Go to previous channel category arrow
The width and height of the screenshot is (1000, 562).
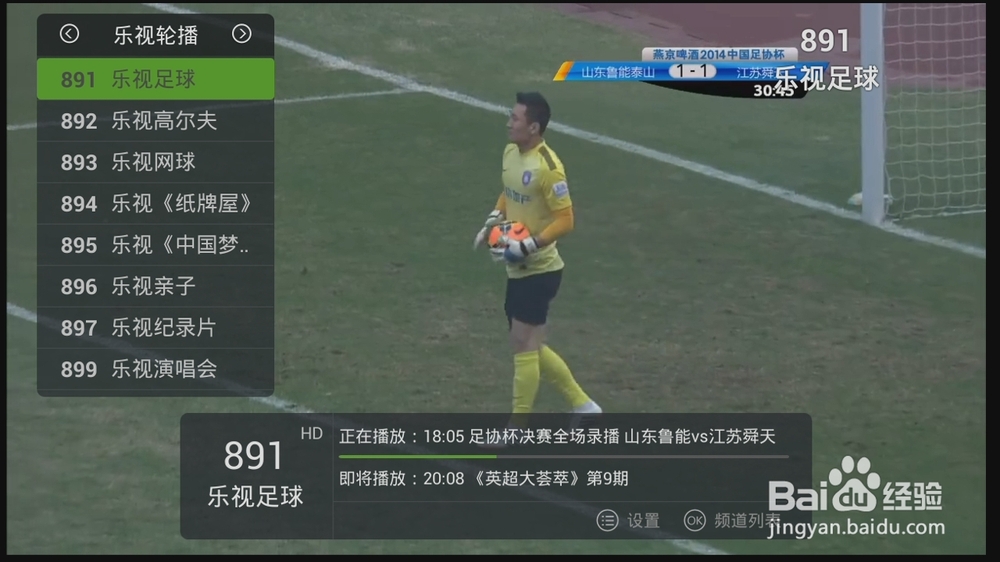pyautogui.click(x=70, y=34)
